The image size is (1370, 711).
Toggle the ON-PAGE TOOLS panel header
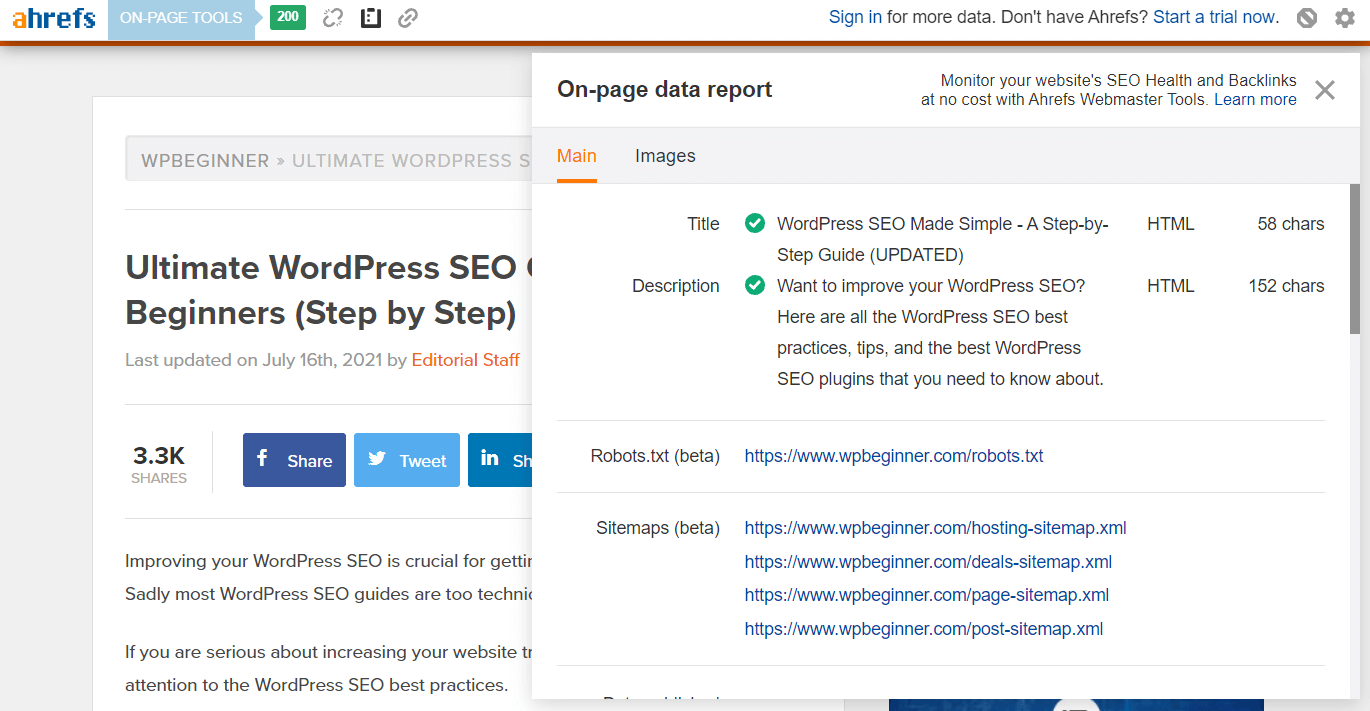pyautogui.click(x=180, y=17)
